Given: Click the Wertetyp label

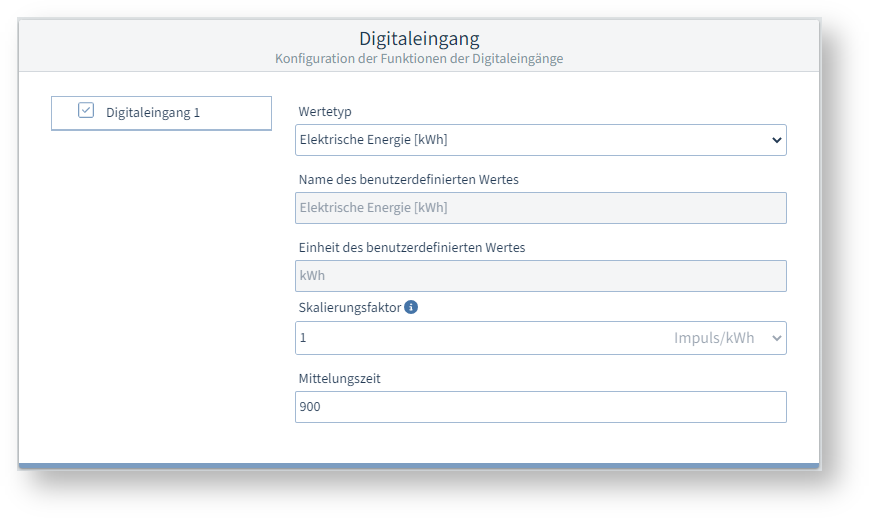Looking at the screenshot, I should pos(325,112).
